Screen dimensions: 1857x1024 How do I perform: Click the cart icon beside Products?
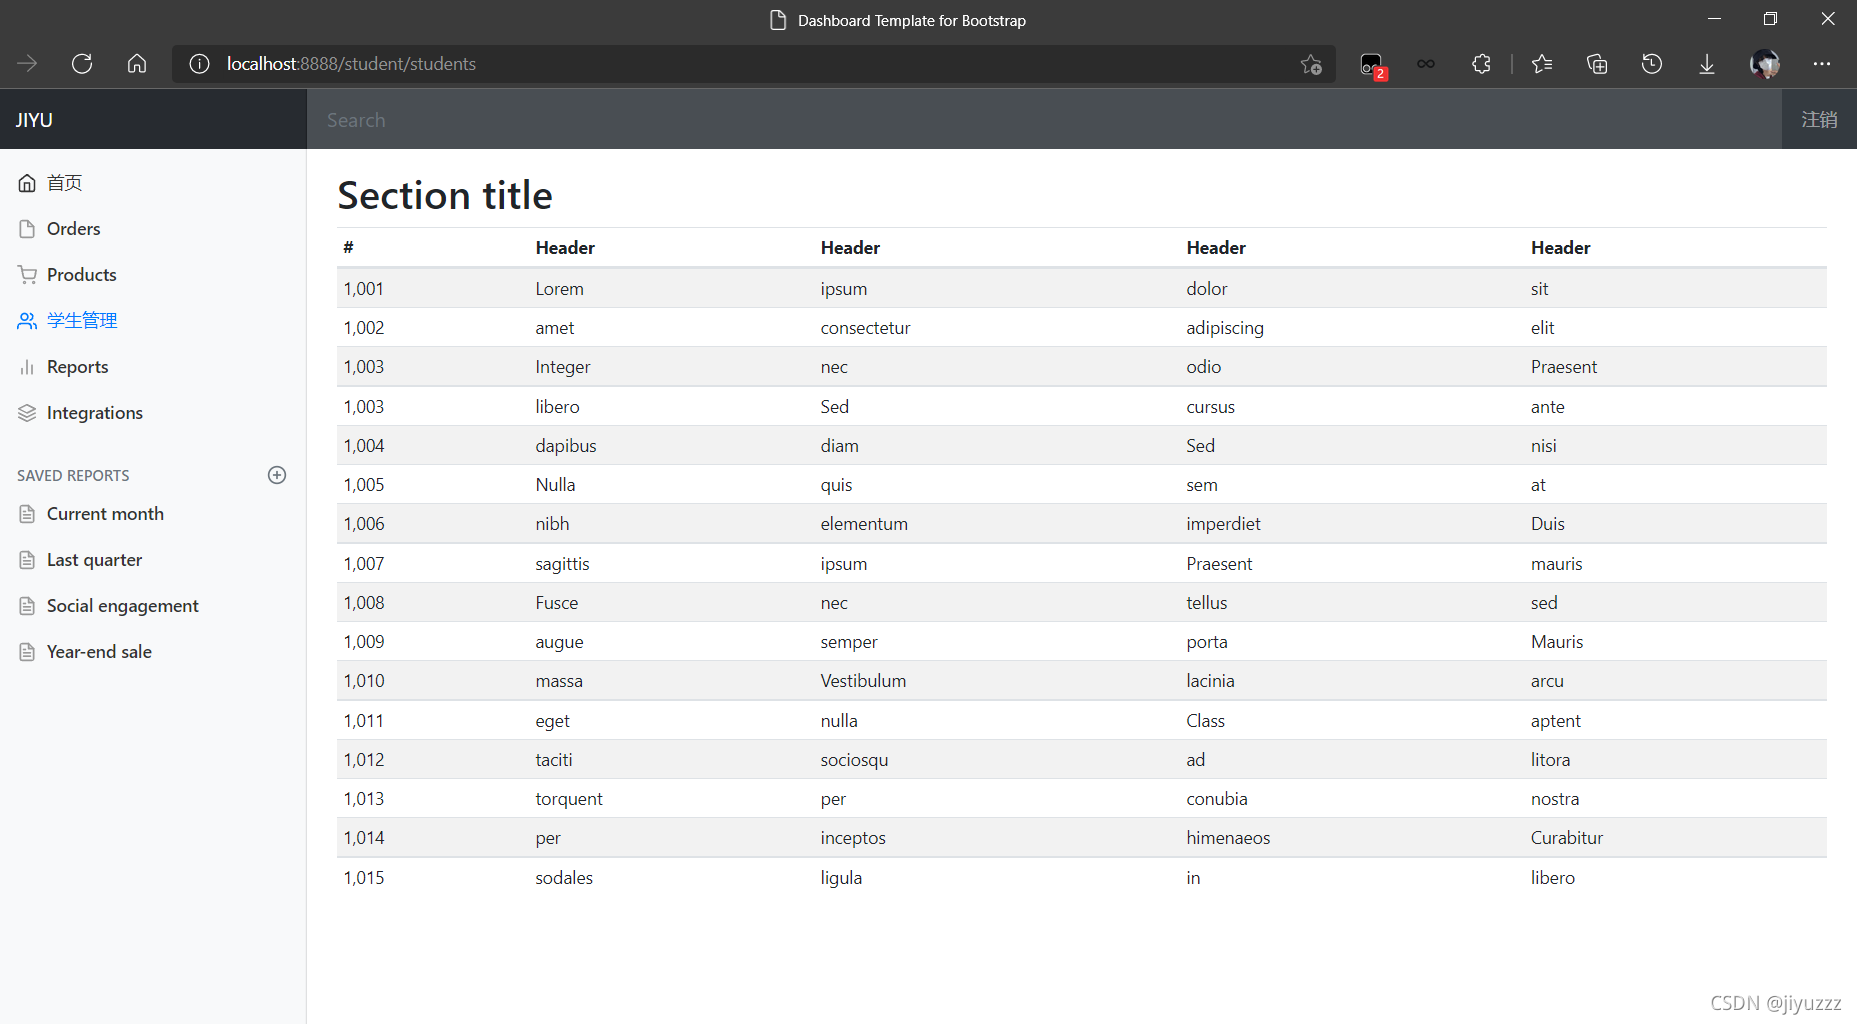pyautogui.click(x=27, y=275)
